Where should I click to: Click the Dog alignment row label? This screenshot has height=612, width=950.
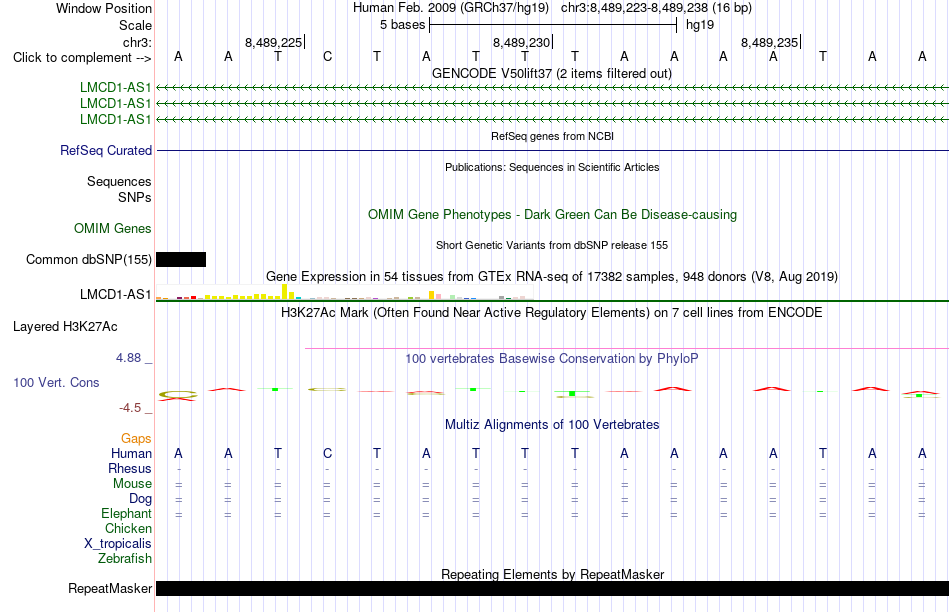click(141, 499)
